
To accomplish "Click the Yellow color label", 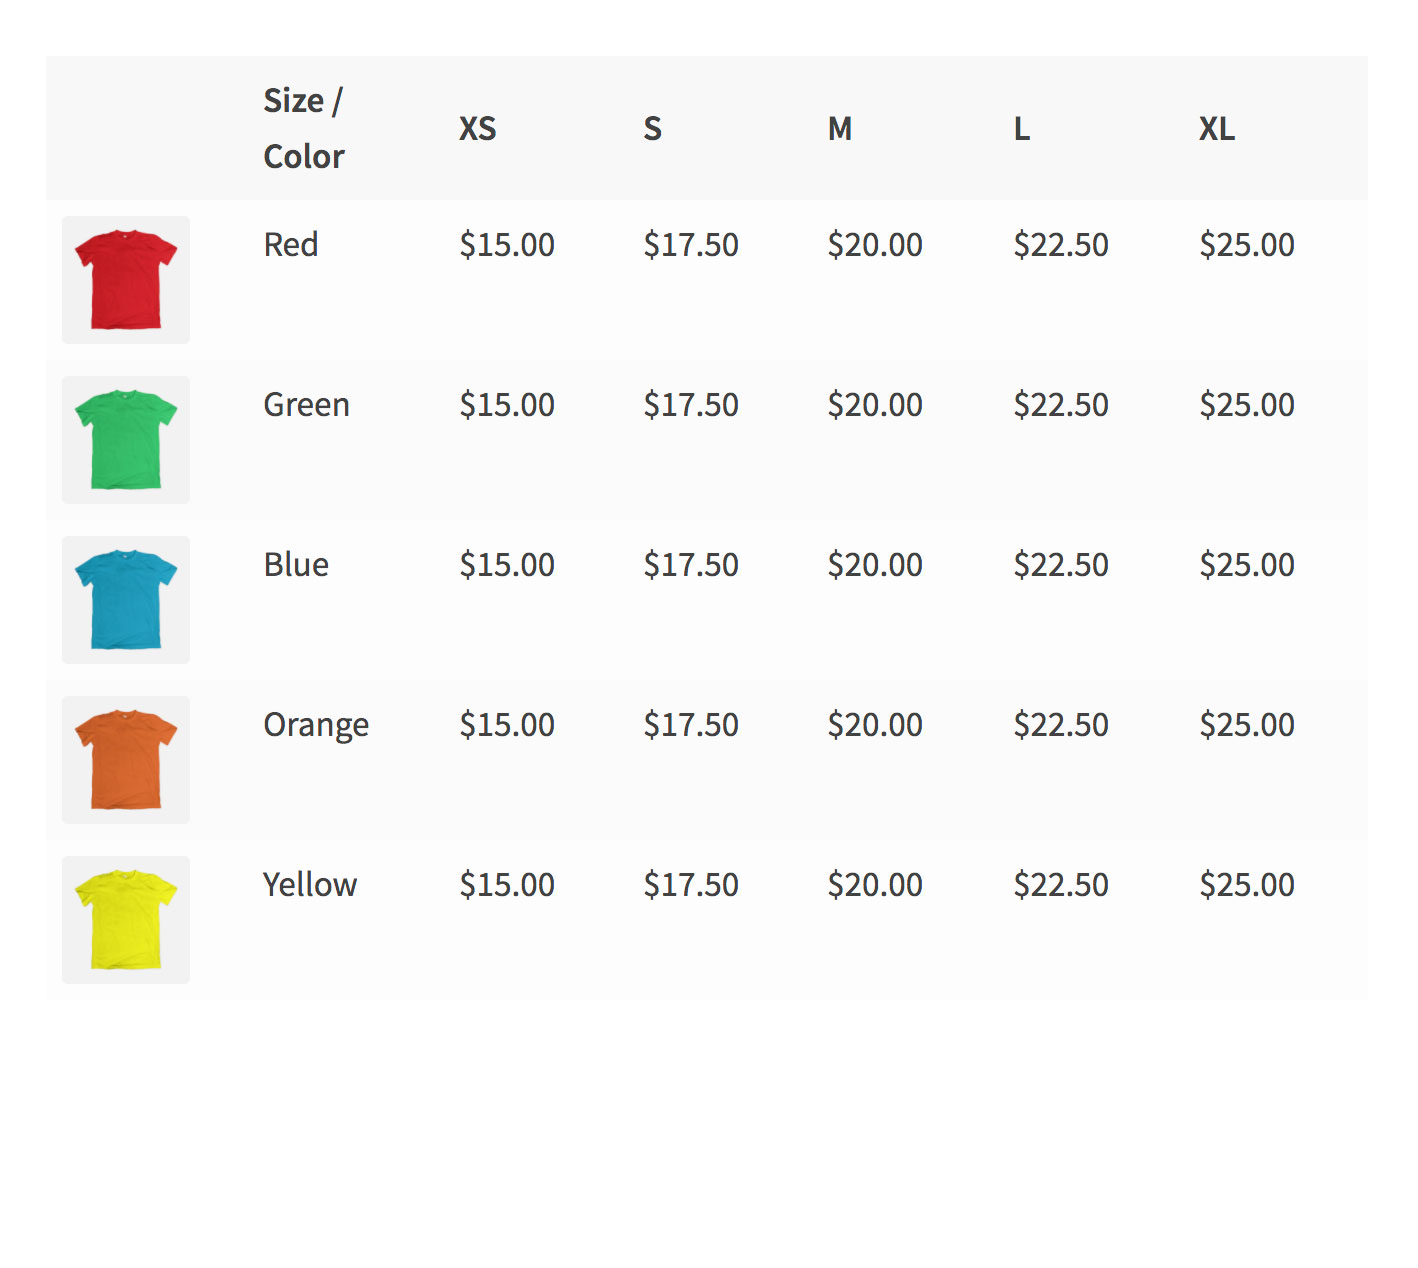I will click(310, 885).
